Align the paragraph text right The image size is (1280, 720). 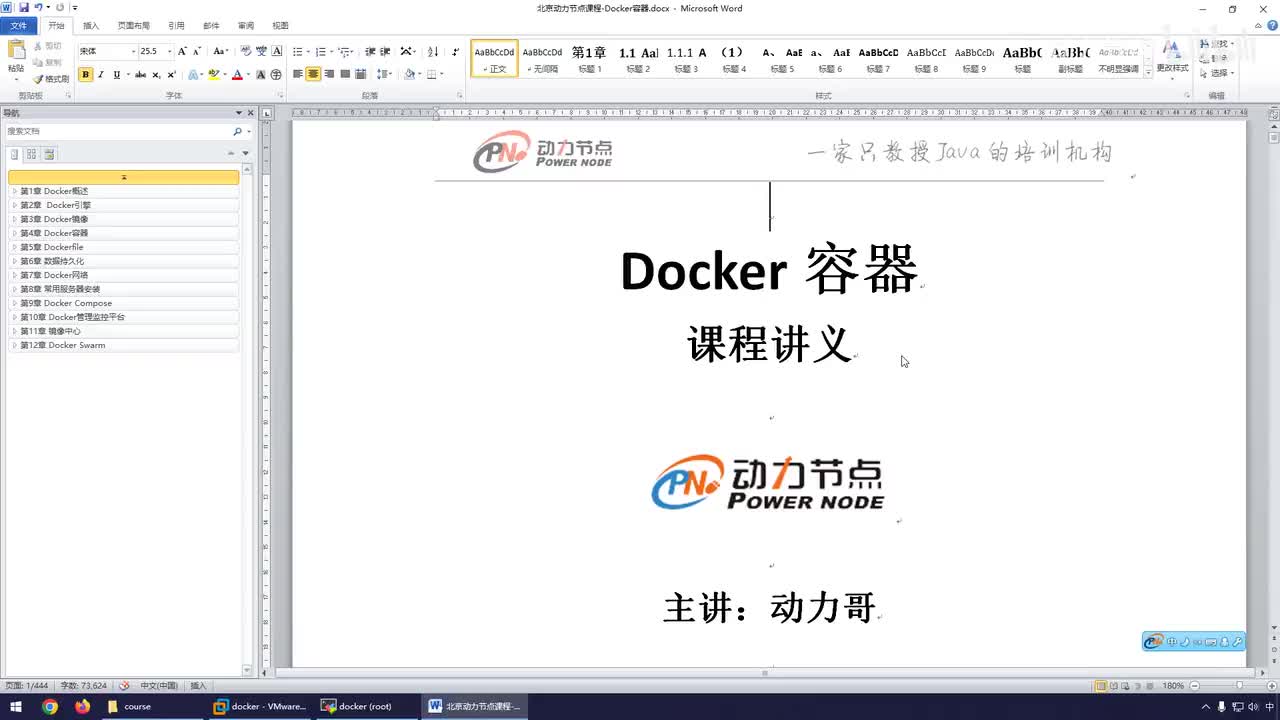(329, 75)
